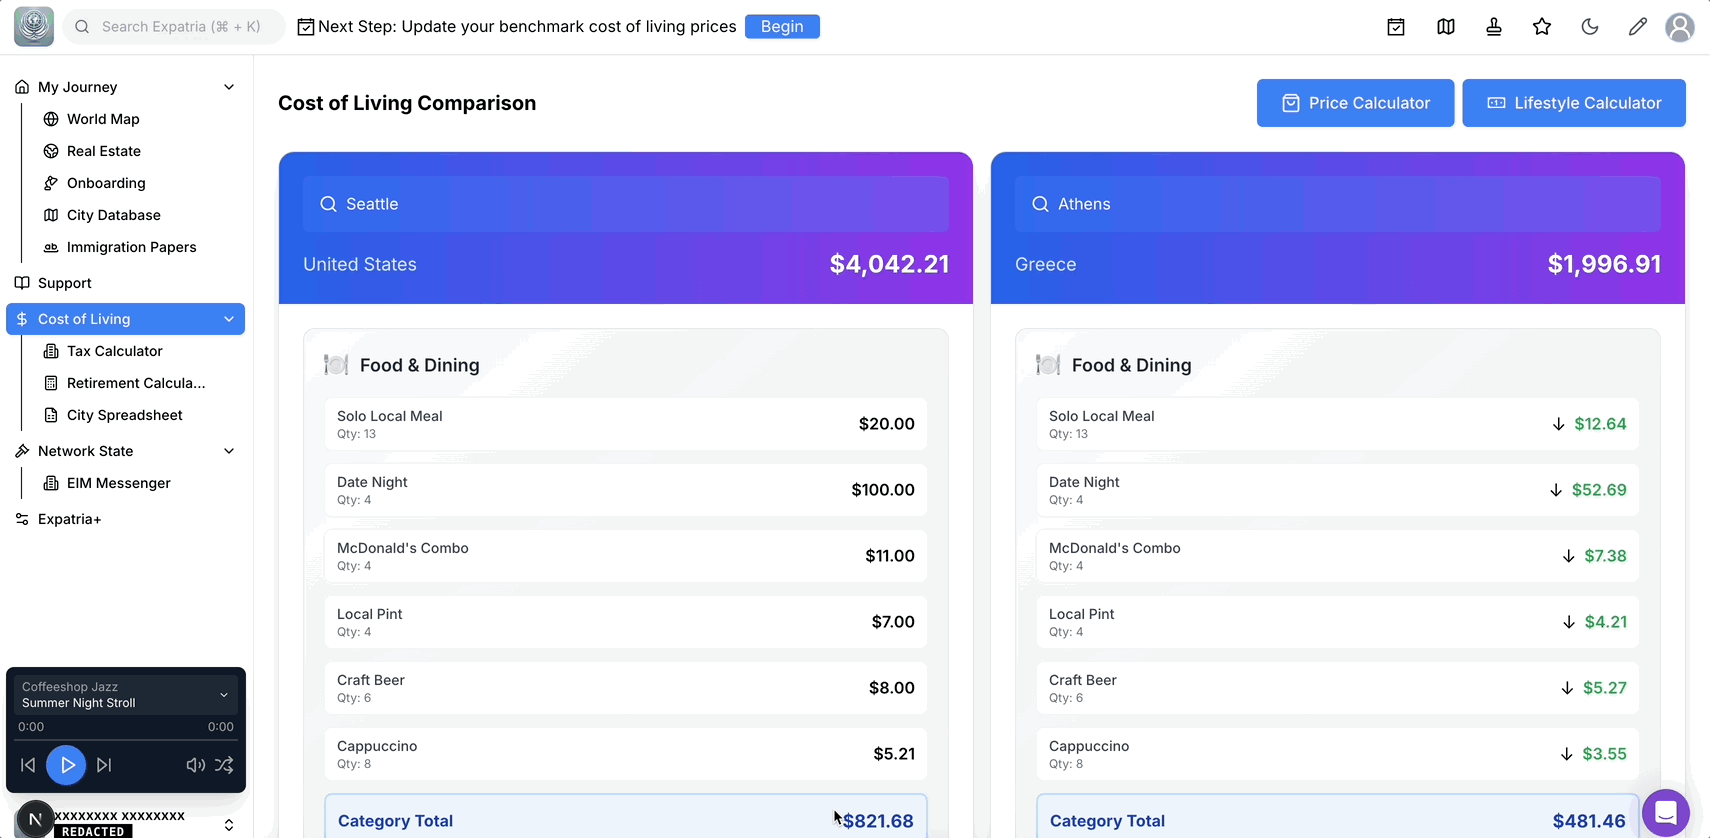Click the Expatria logo icon

click(34, 27)
